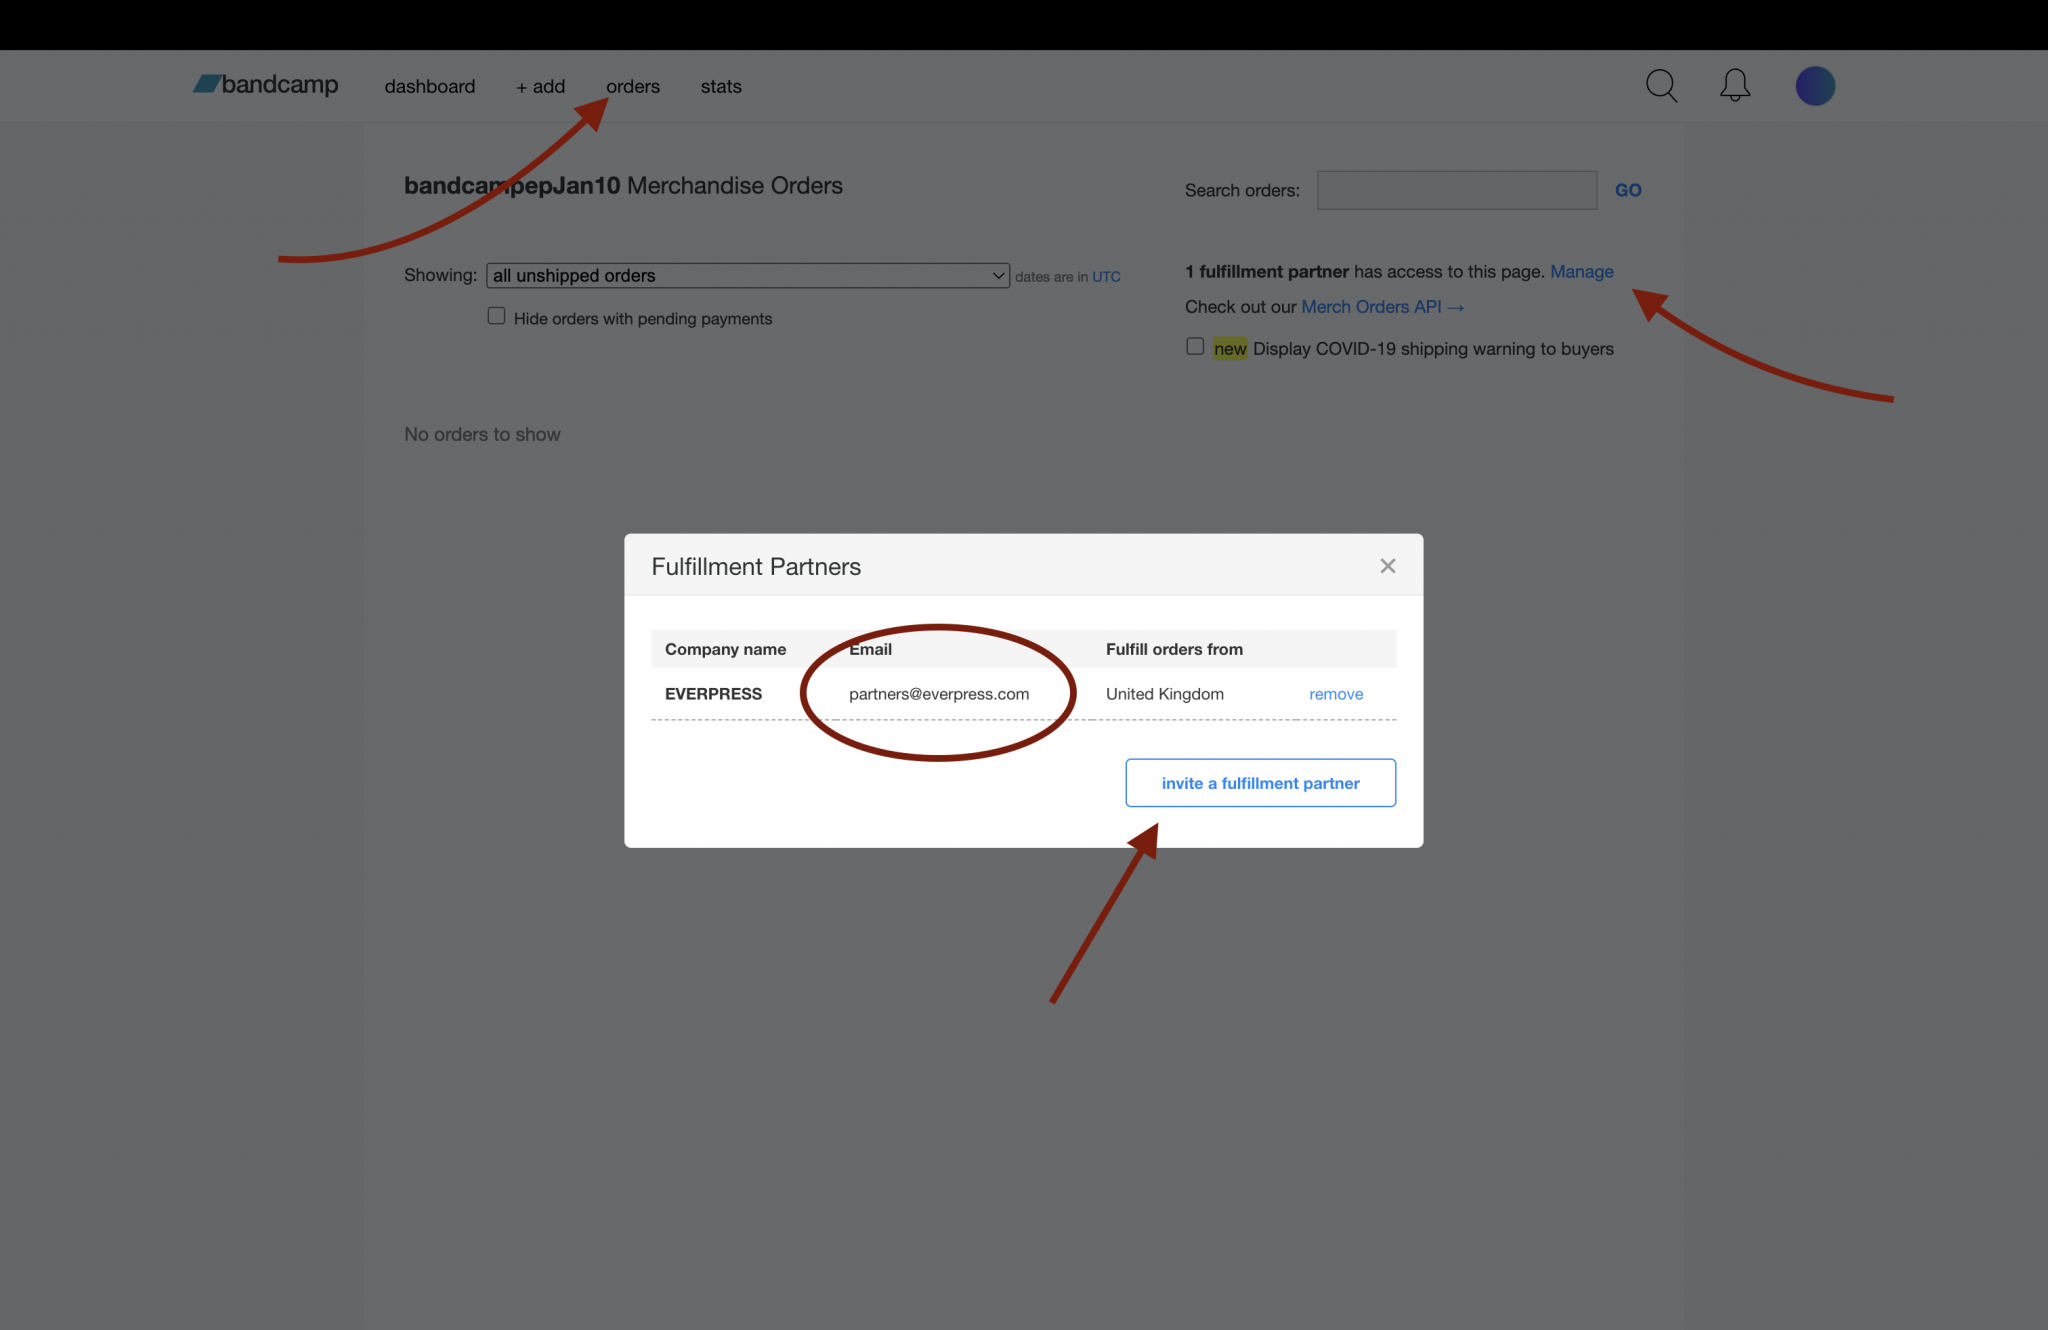Click inside the Search orders field
This screenshot has width=2048, height=1330.
1456,190
